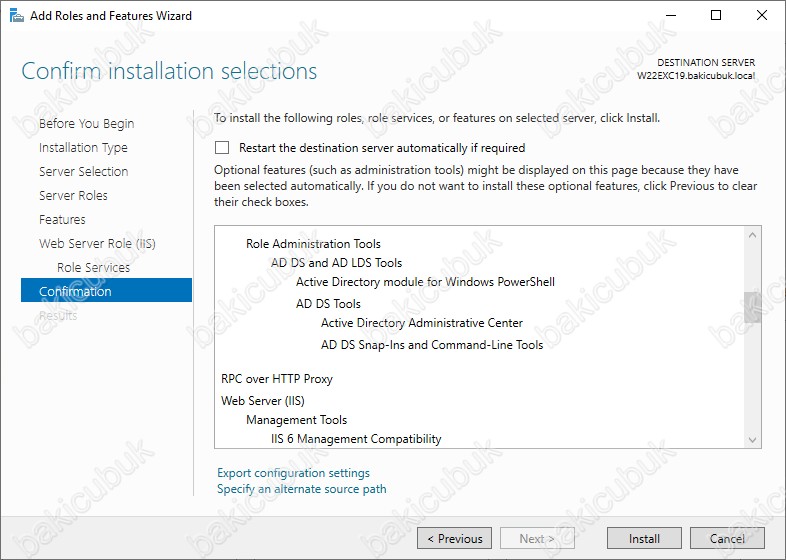Image resolution: width=786 pixels, height=560 pixels.
Task: Click the wizard icon in the title bar
Action: click(x=17, y=16)
